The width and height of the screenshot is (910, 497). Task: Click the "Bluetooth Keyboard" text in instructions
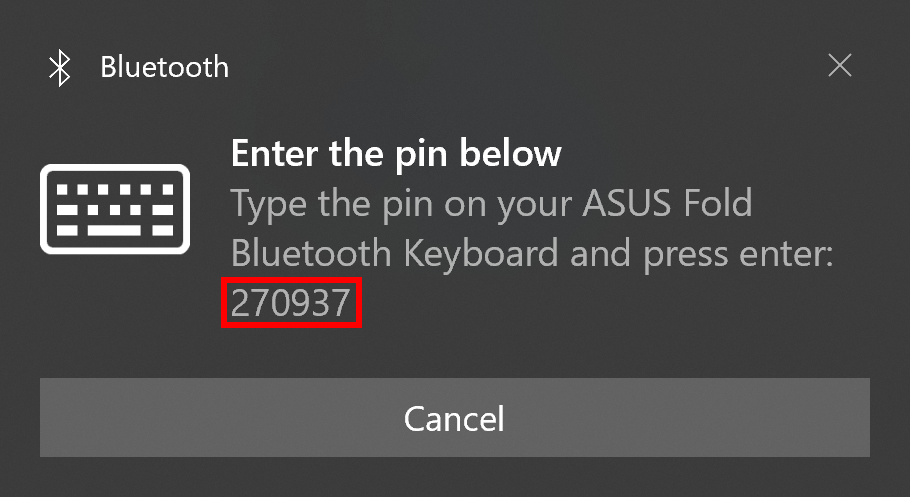coord(395,253)
